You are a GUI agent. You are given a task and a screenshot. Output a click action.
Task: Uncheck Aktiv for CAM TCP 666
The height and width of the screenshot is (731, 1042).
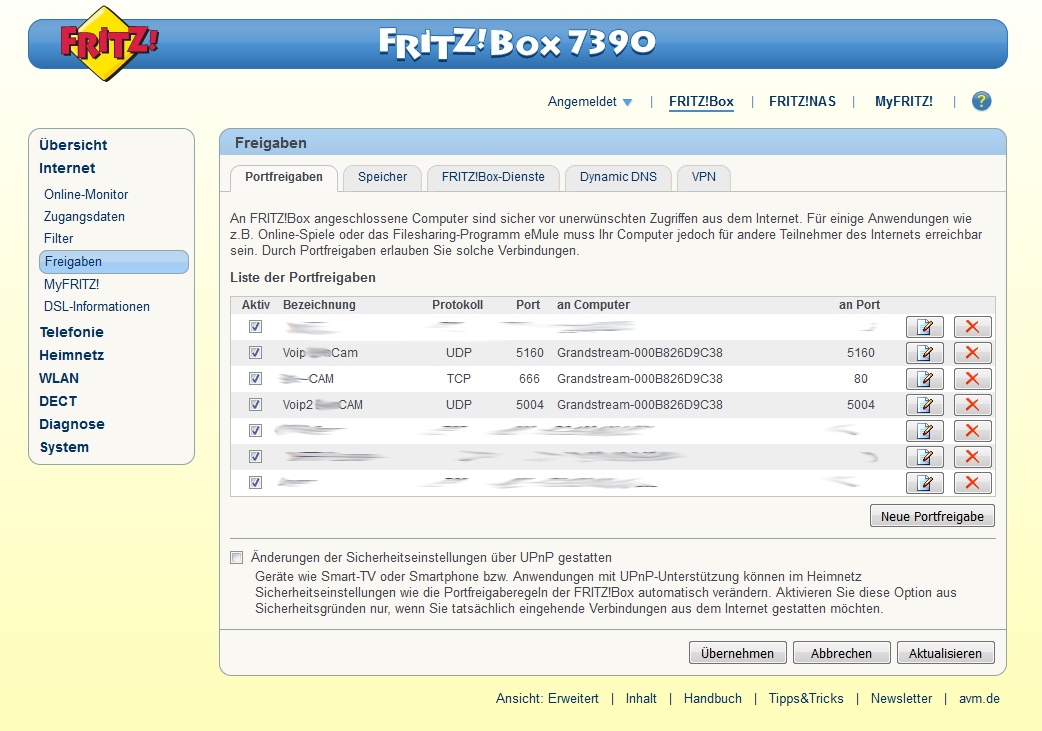pos(255,379)
